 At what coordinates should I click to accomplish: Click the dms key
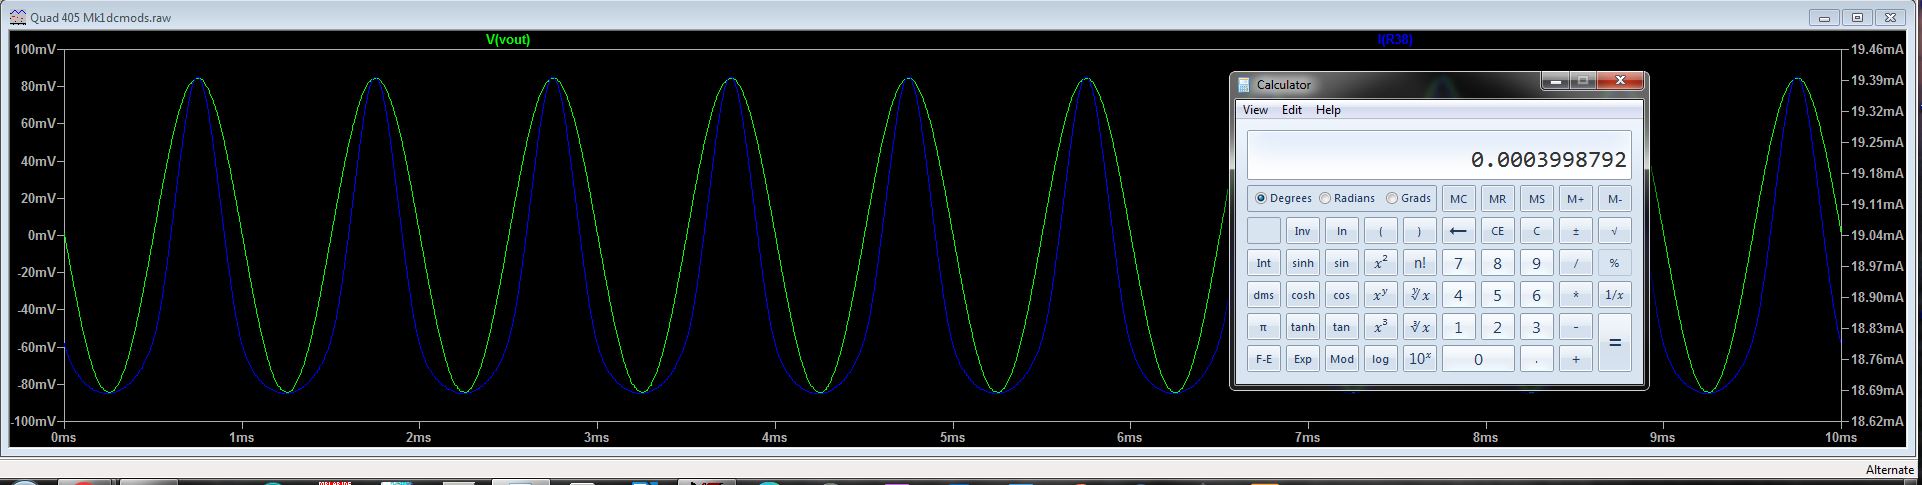click(1263, 295)
